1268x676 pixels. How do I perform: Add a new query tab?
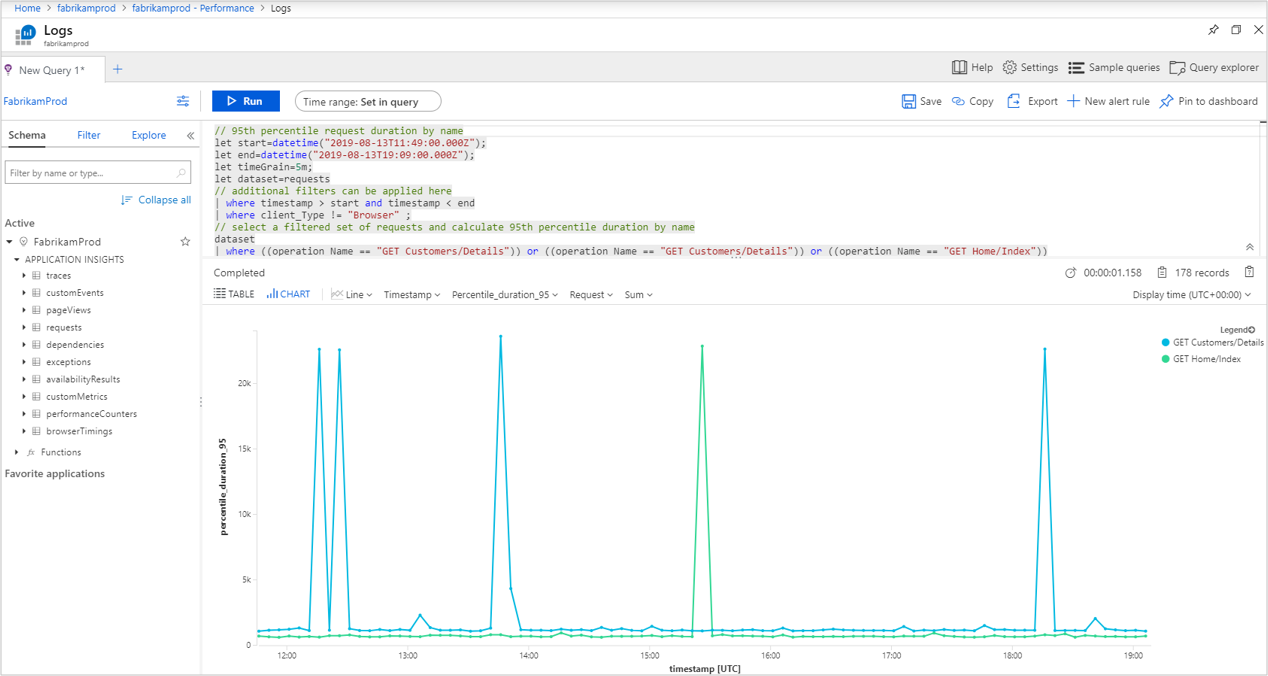tap(118, 69)
